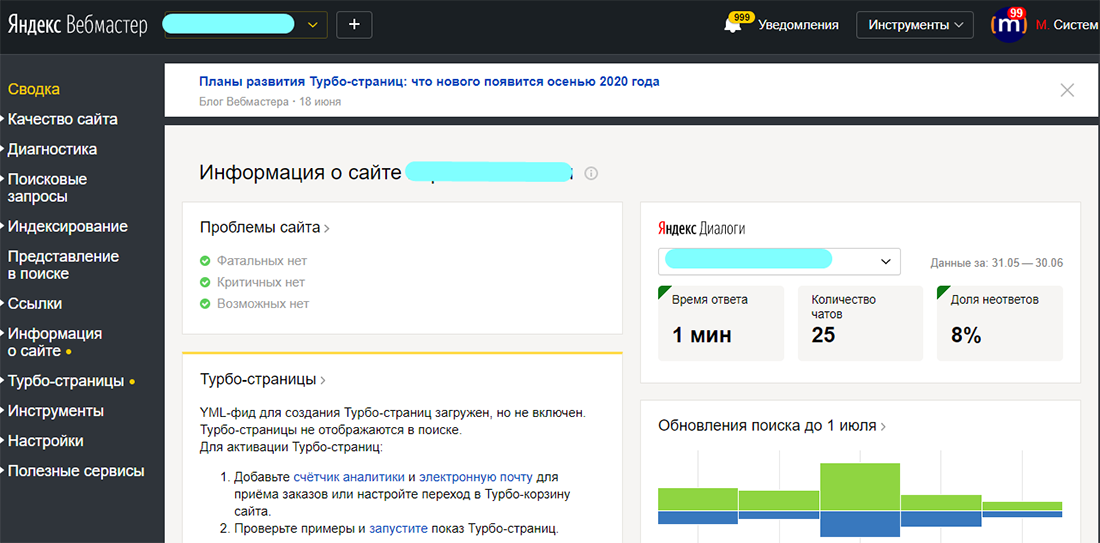
Task: Open Уведомления notifications link
Action: click(x=798, y=25)
